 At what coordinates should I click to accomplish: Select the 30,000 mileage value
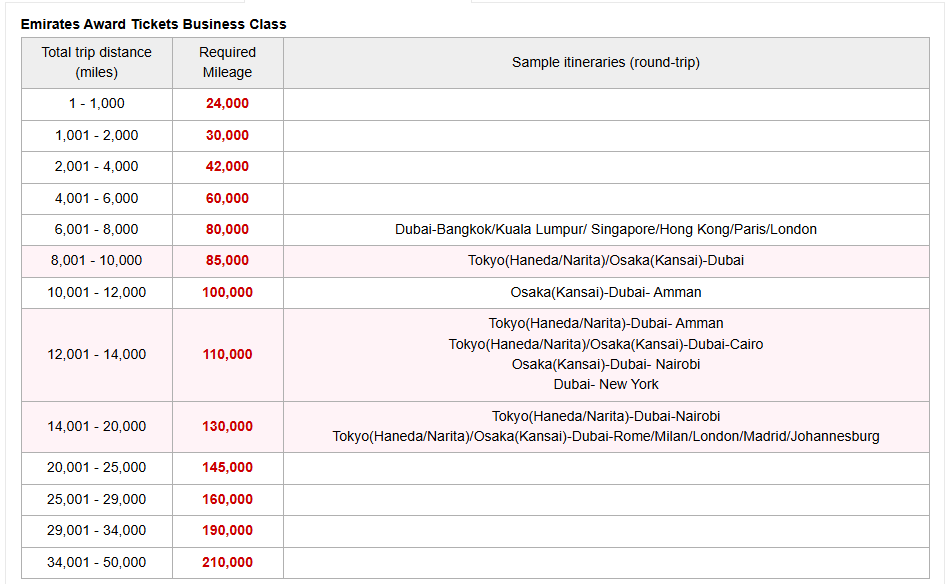pyautogui.click(x=228, y=136)
